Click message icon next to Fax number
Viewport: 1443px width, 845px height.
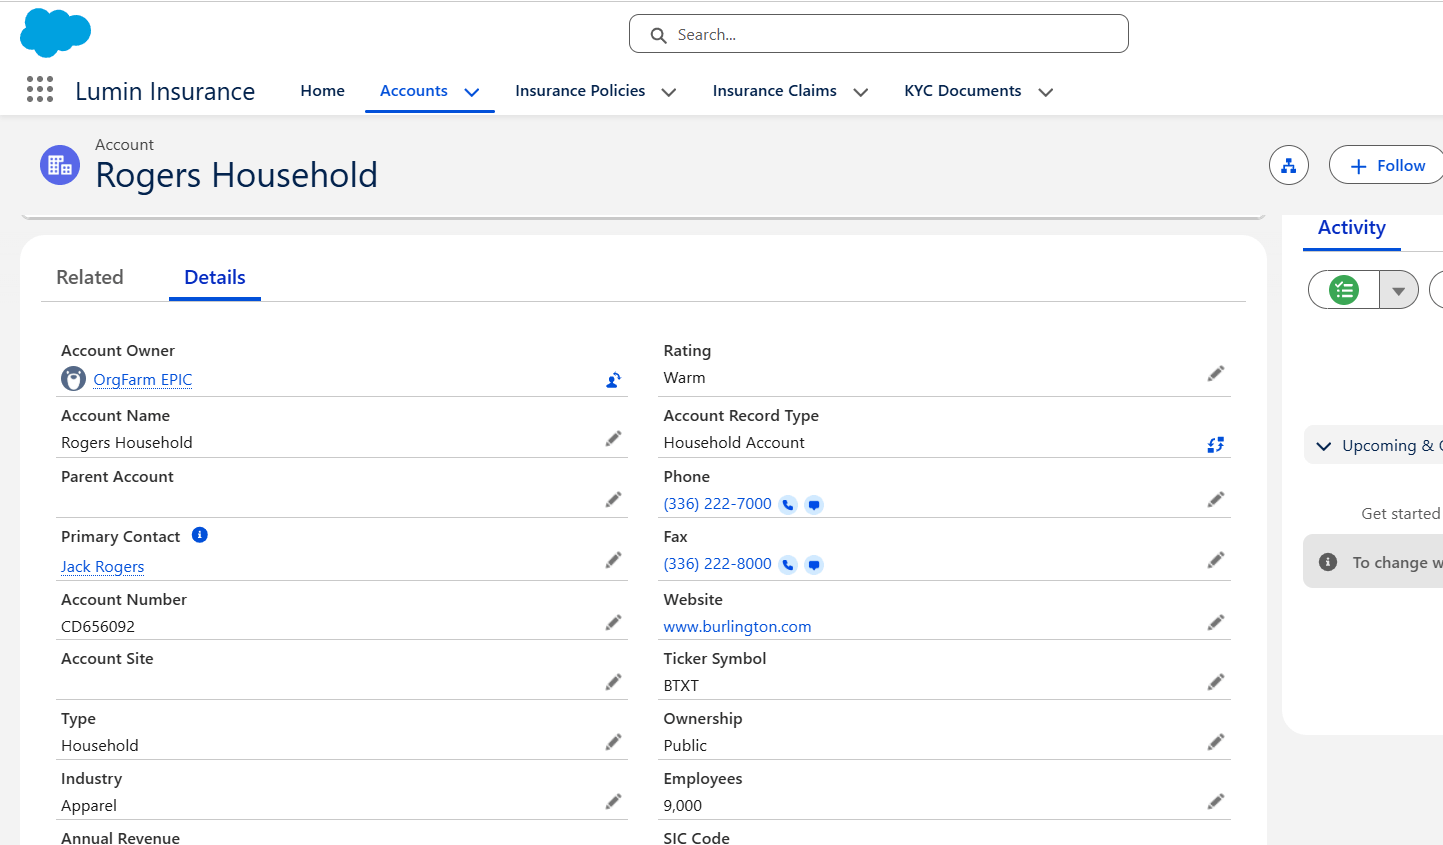point(814,565)
